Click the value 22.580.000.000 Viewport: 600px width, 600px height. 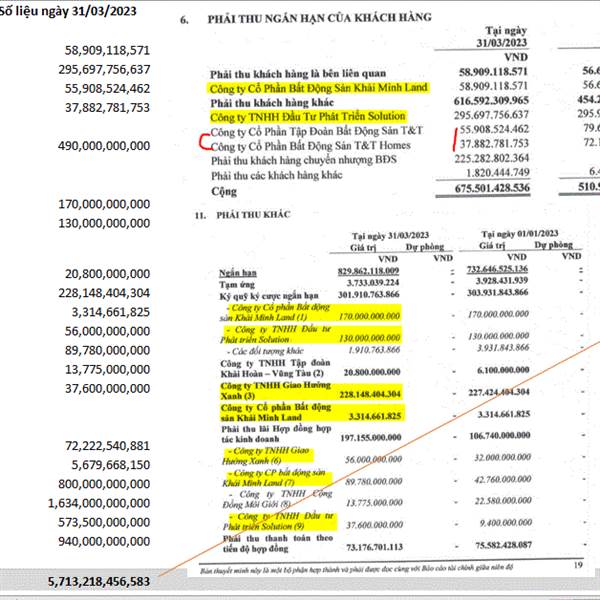click(x=503, y=501)
